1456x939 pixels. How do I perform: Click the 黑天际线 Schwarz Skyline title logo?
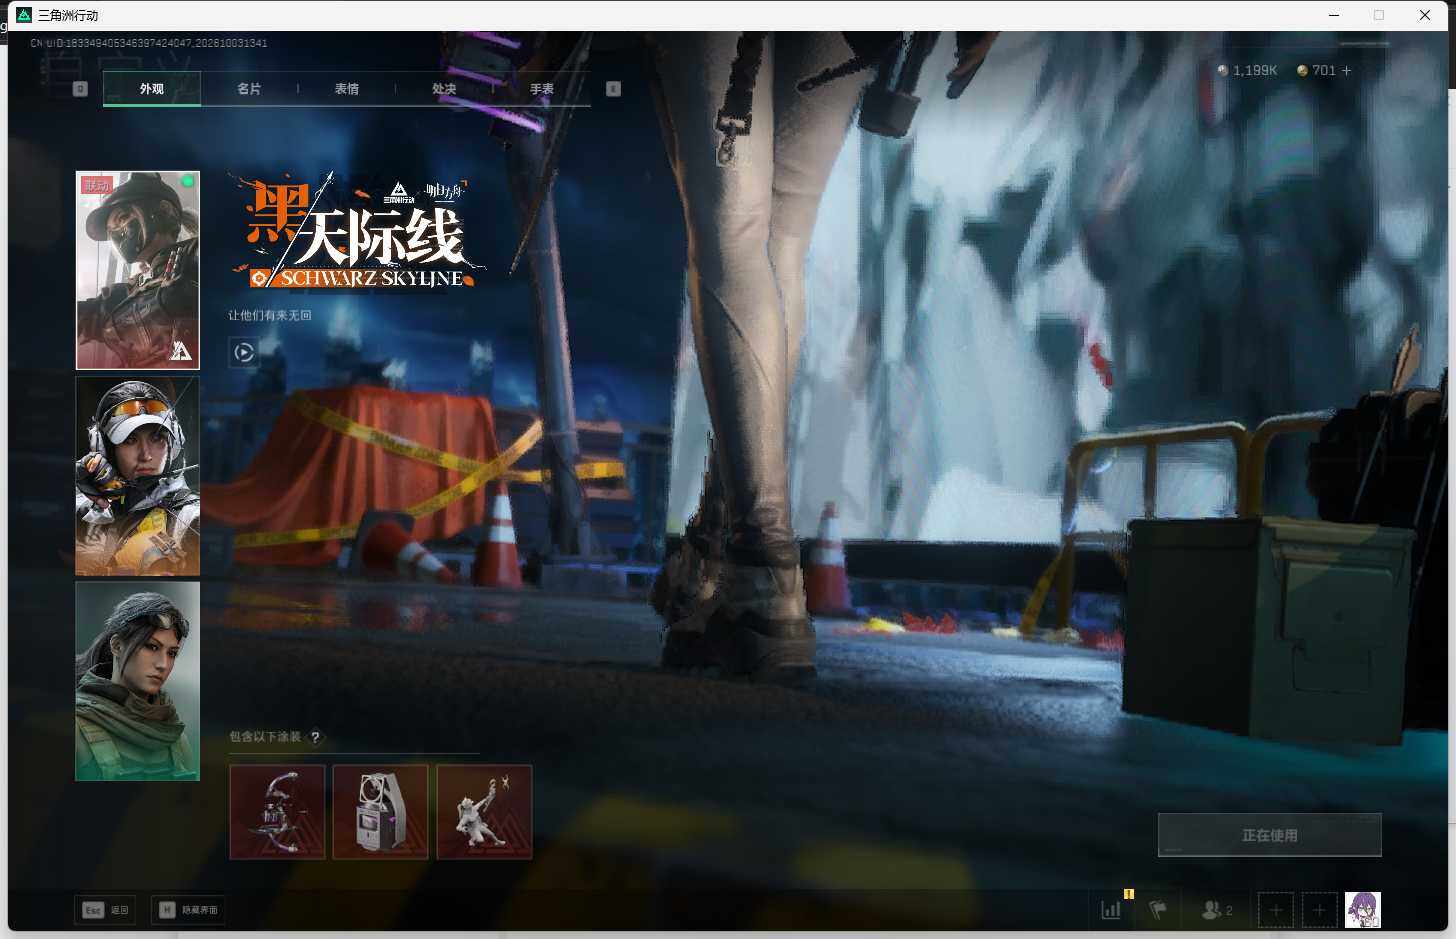point(358,233)
